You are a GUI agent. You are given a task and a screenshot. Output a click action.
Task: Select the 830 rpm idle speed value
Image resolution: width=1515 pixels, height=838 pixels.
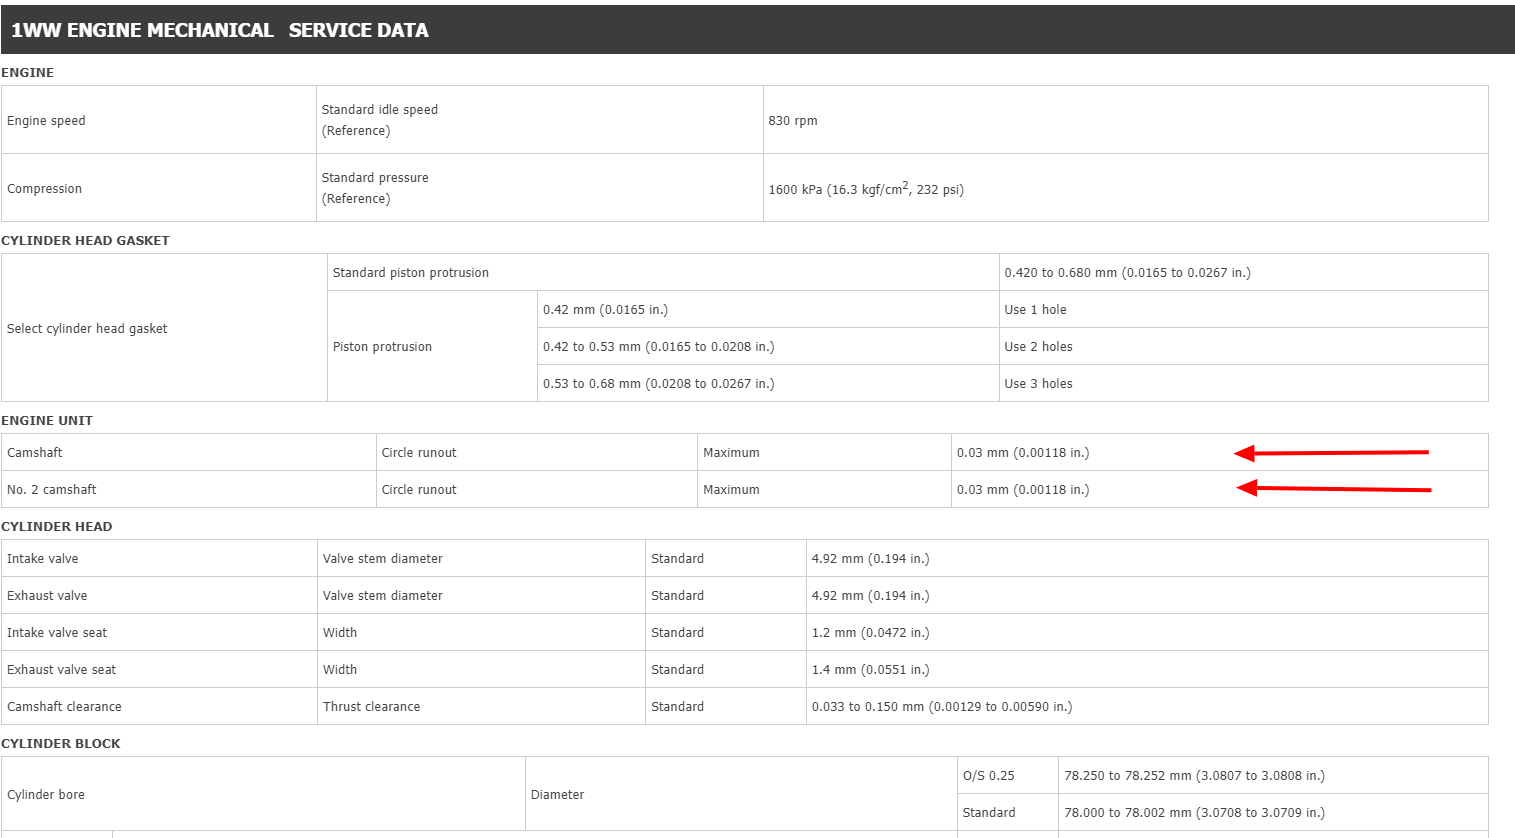point(793,121)
